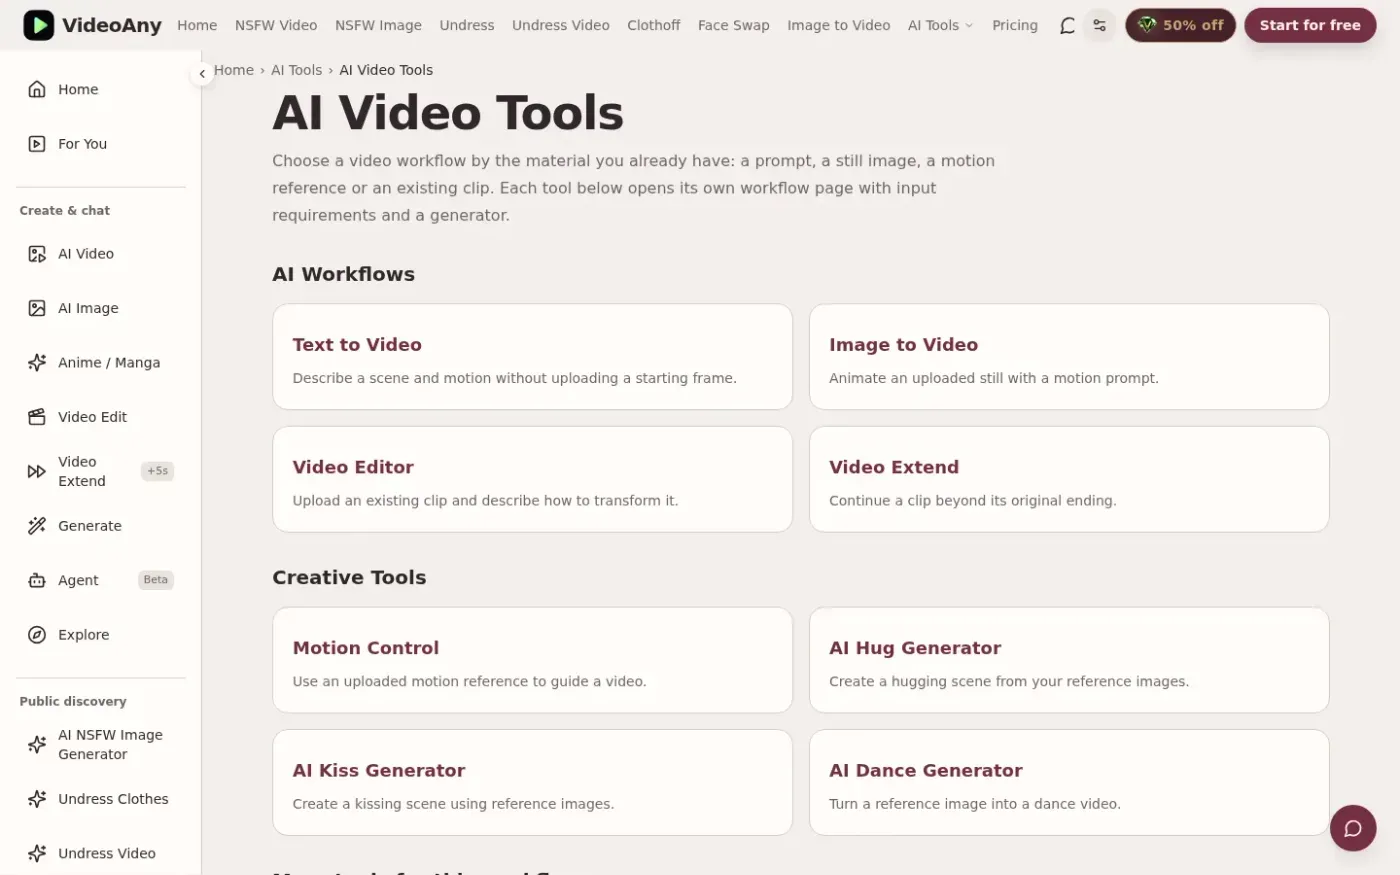This screenshot has width=1400, height=875.
Task: Click the 50% off promo button
Action: pos(1181,25)
